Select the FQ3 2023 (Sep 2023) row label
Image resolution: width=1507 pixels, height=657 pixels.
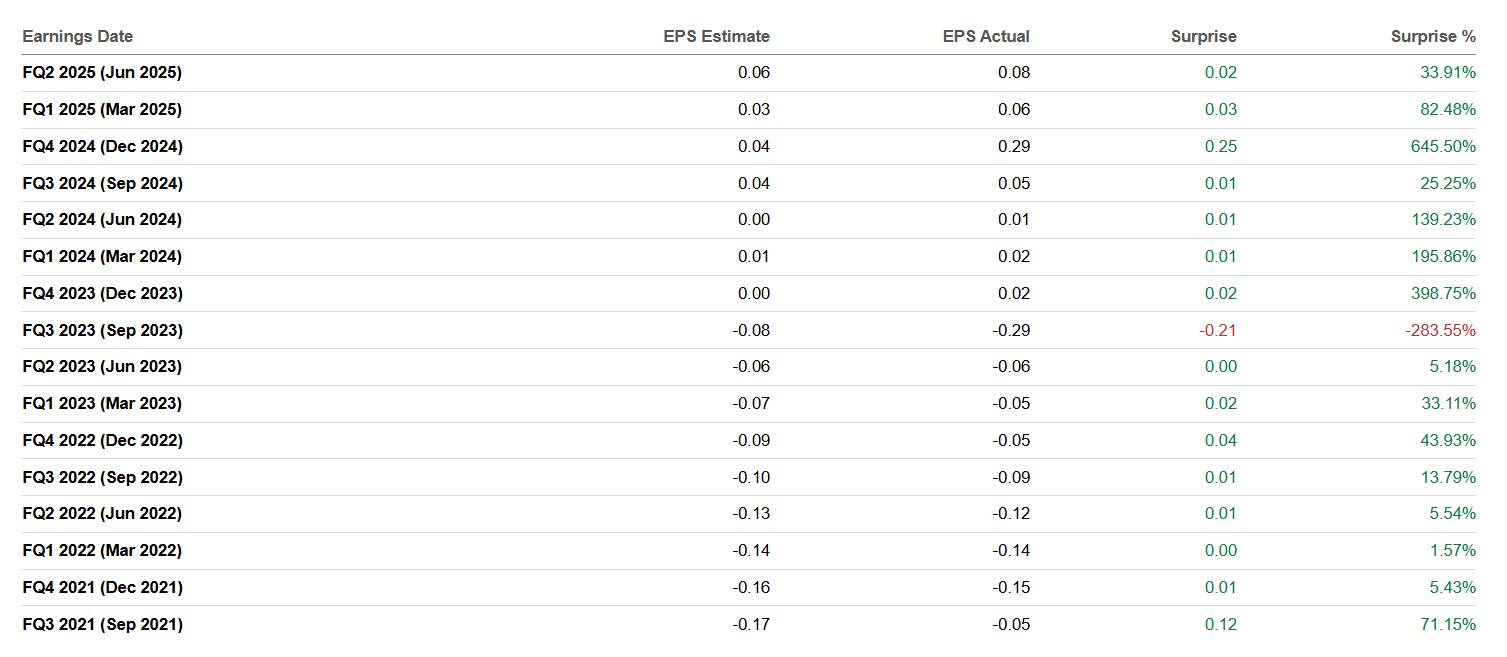point(102,330)
